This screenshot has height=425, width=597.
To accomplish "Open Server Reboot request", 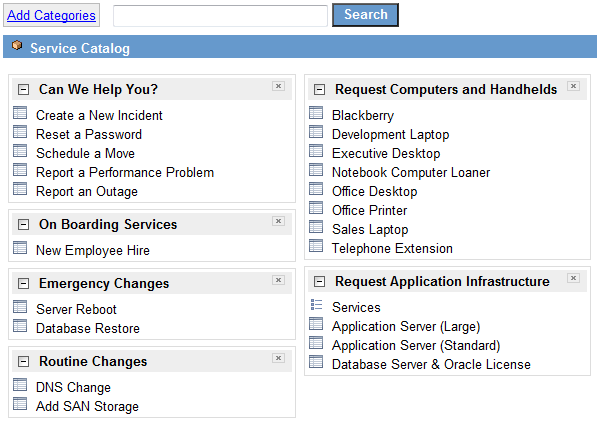I will [x=77, y=310].
